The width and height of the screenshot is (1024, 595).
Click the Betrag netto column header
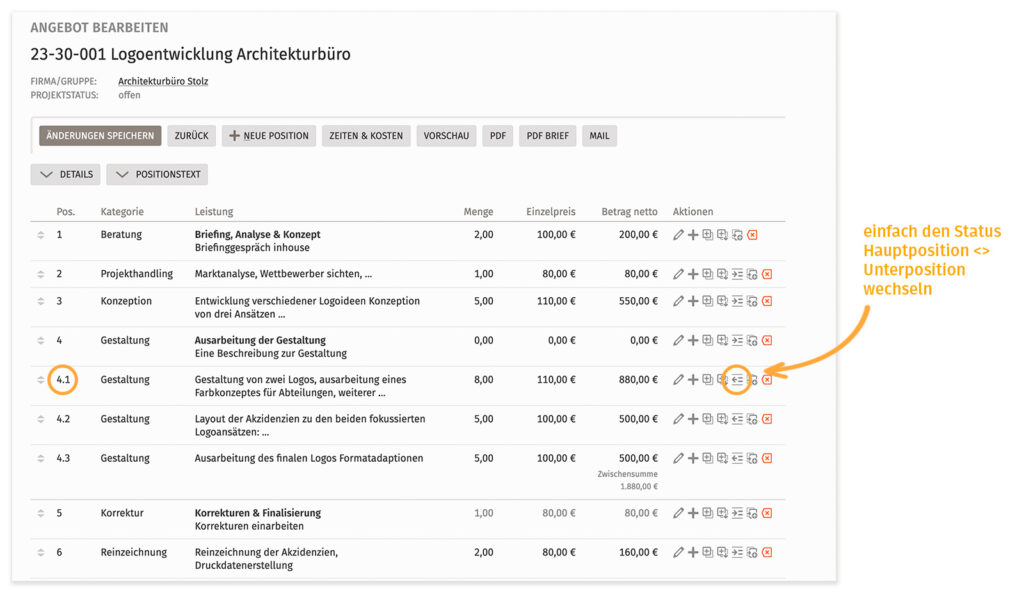(x=630, y=212)
